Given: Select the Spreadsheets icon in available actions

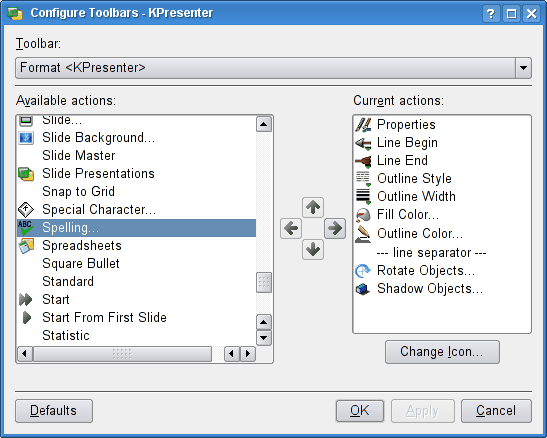Looking at the screenshot, I should coord(27,246).
